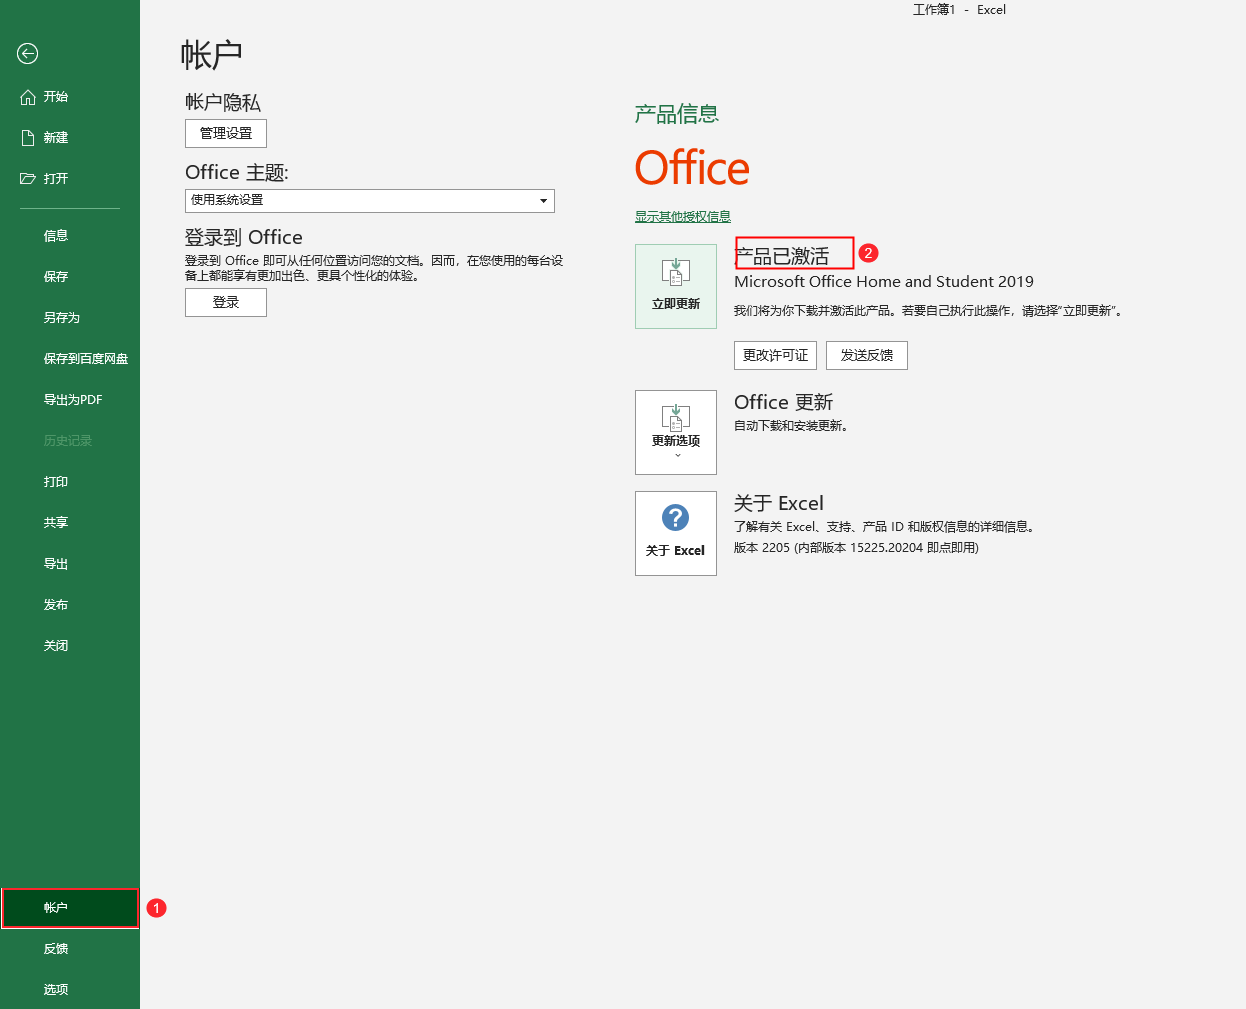
Task: Click the Office 更新 heading
Action: tap(784, 403)
